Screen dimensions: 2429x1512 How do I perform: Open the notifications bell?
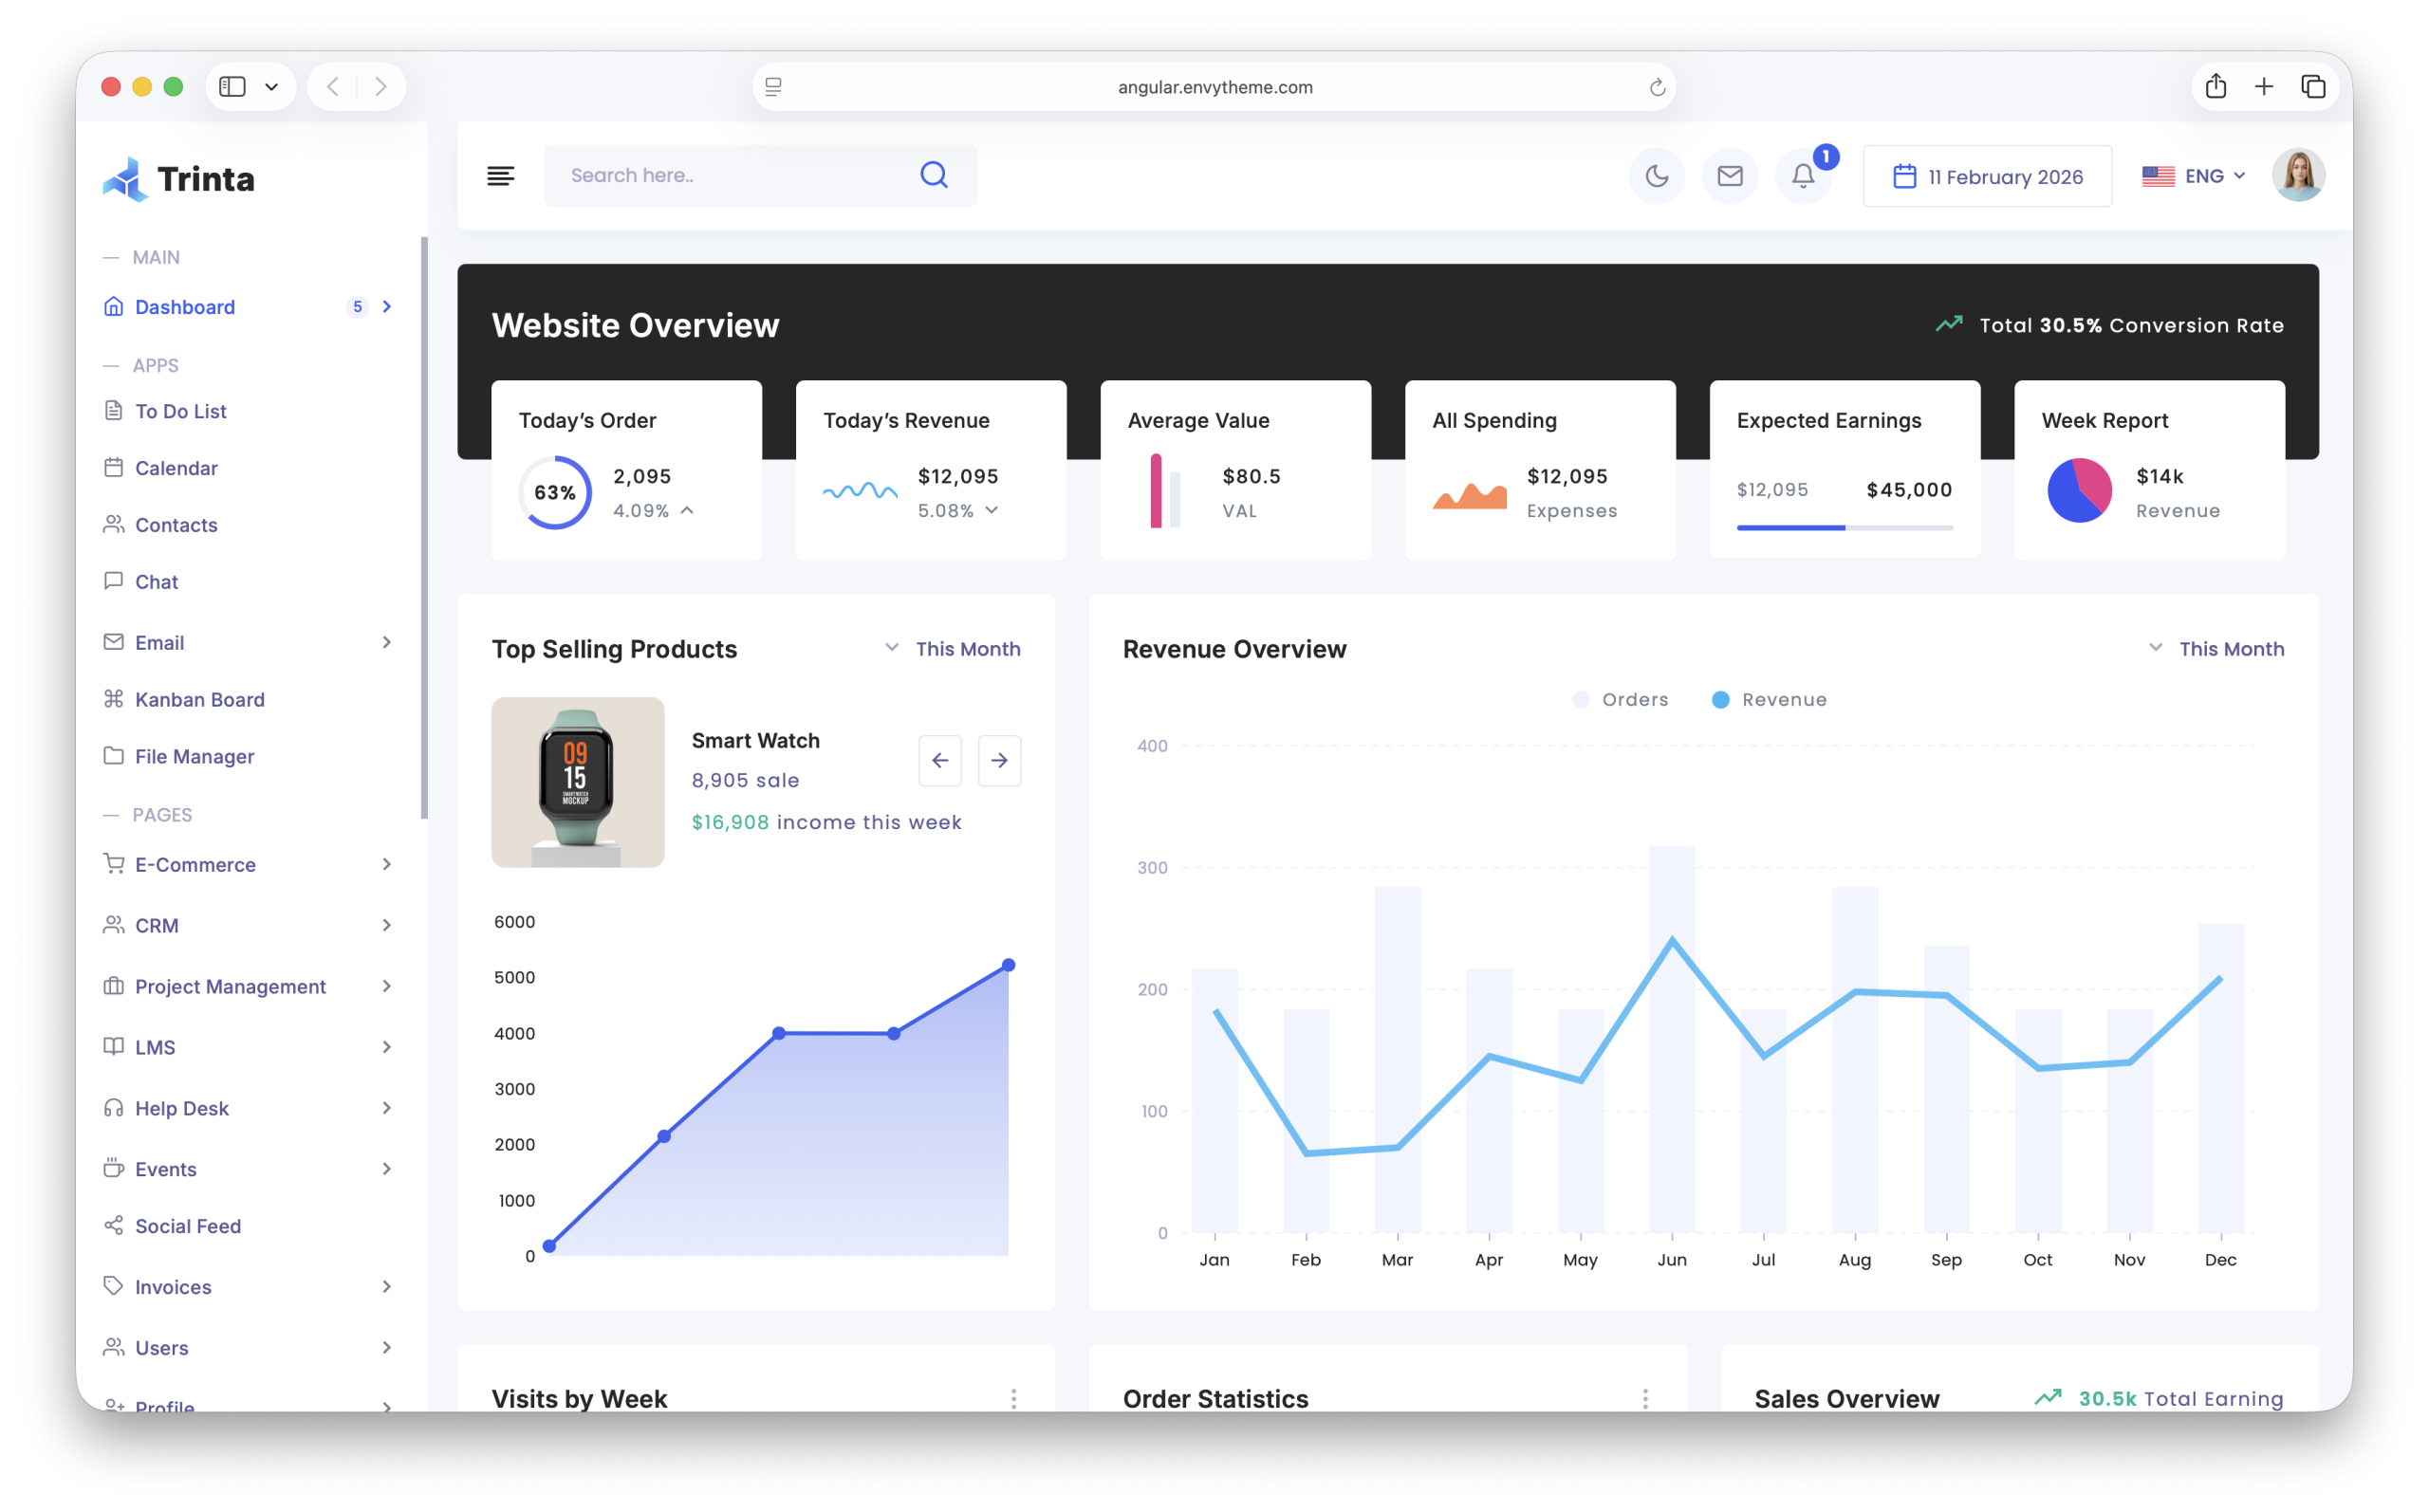tap(1803, 176)
